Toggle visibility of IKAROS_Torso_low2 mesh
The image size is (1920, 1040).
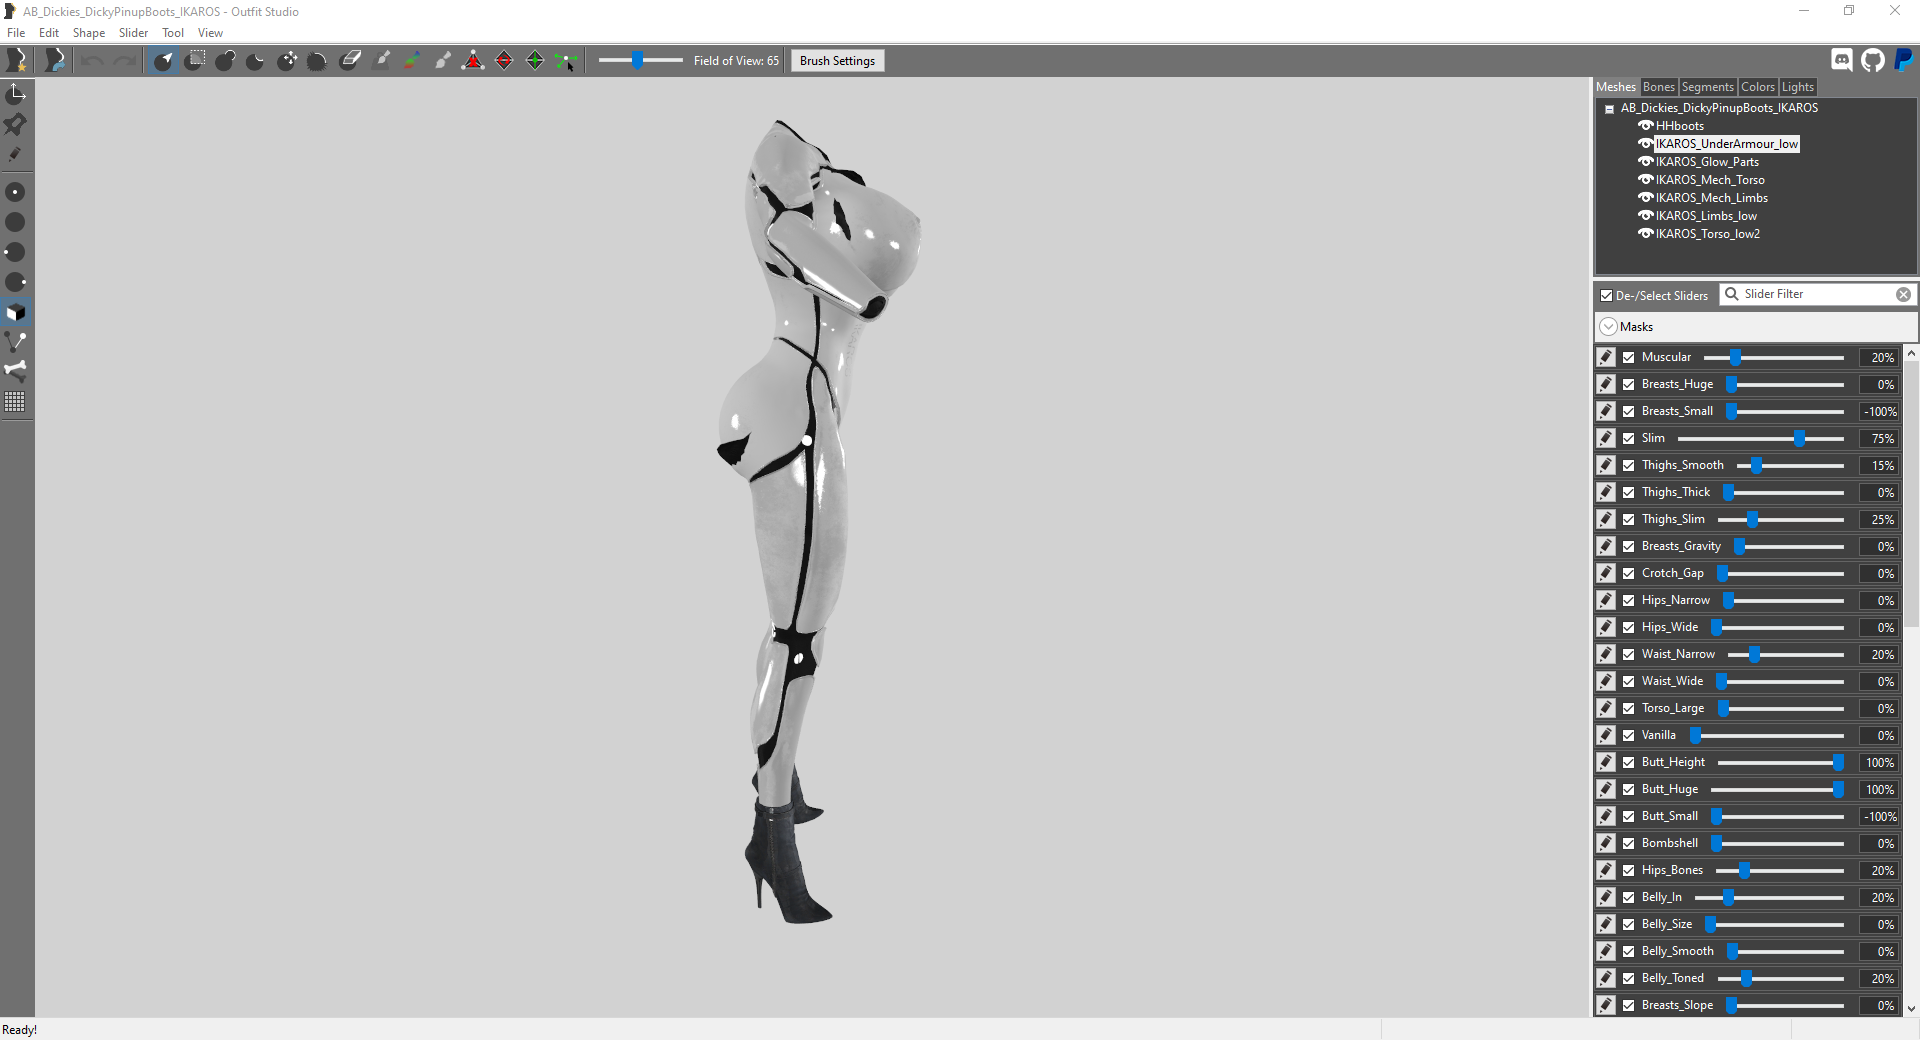[1645, 233]
